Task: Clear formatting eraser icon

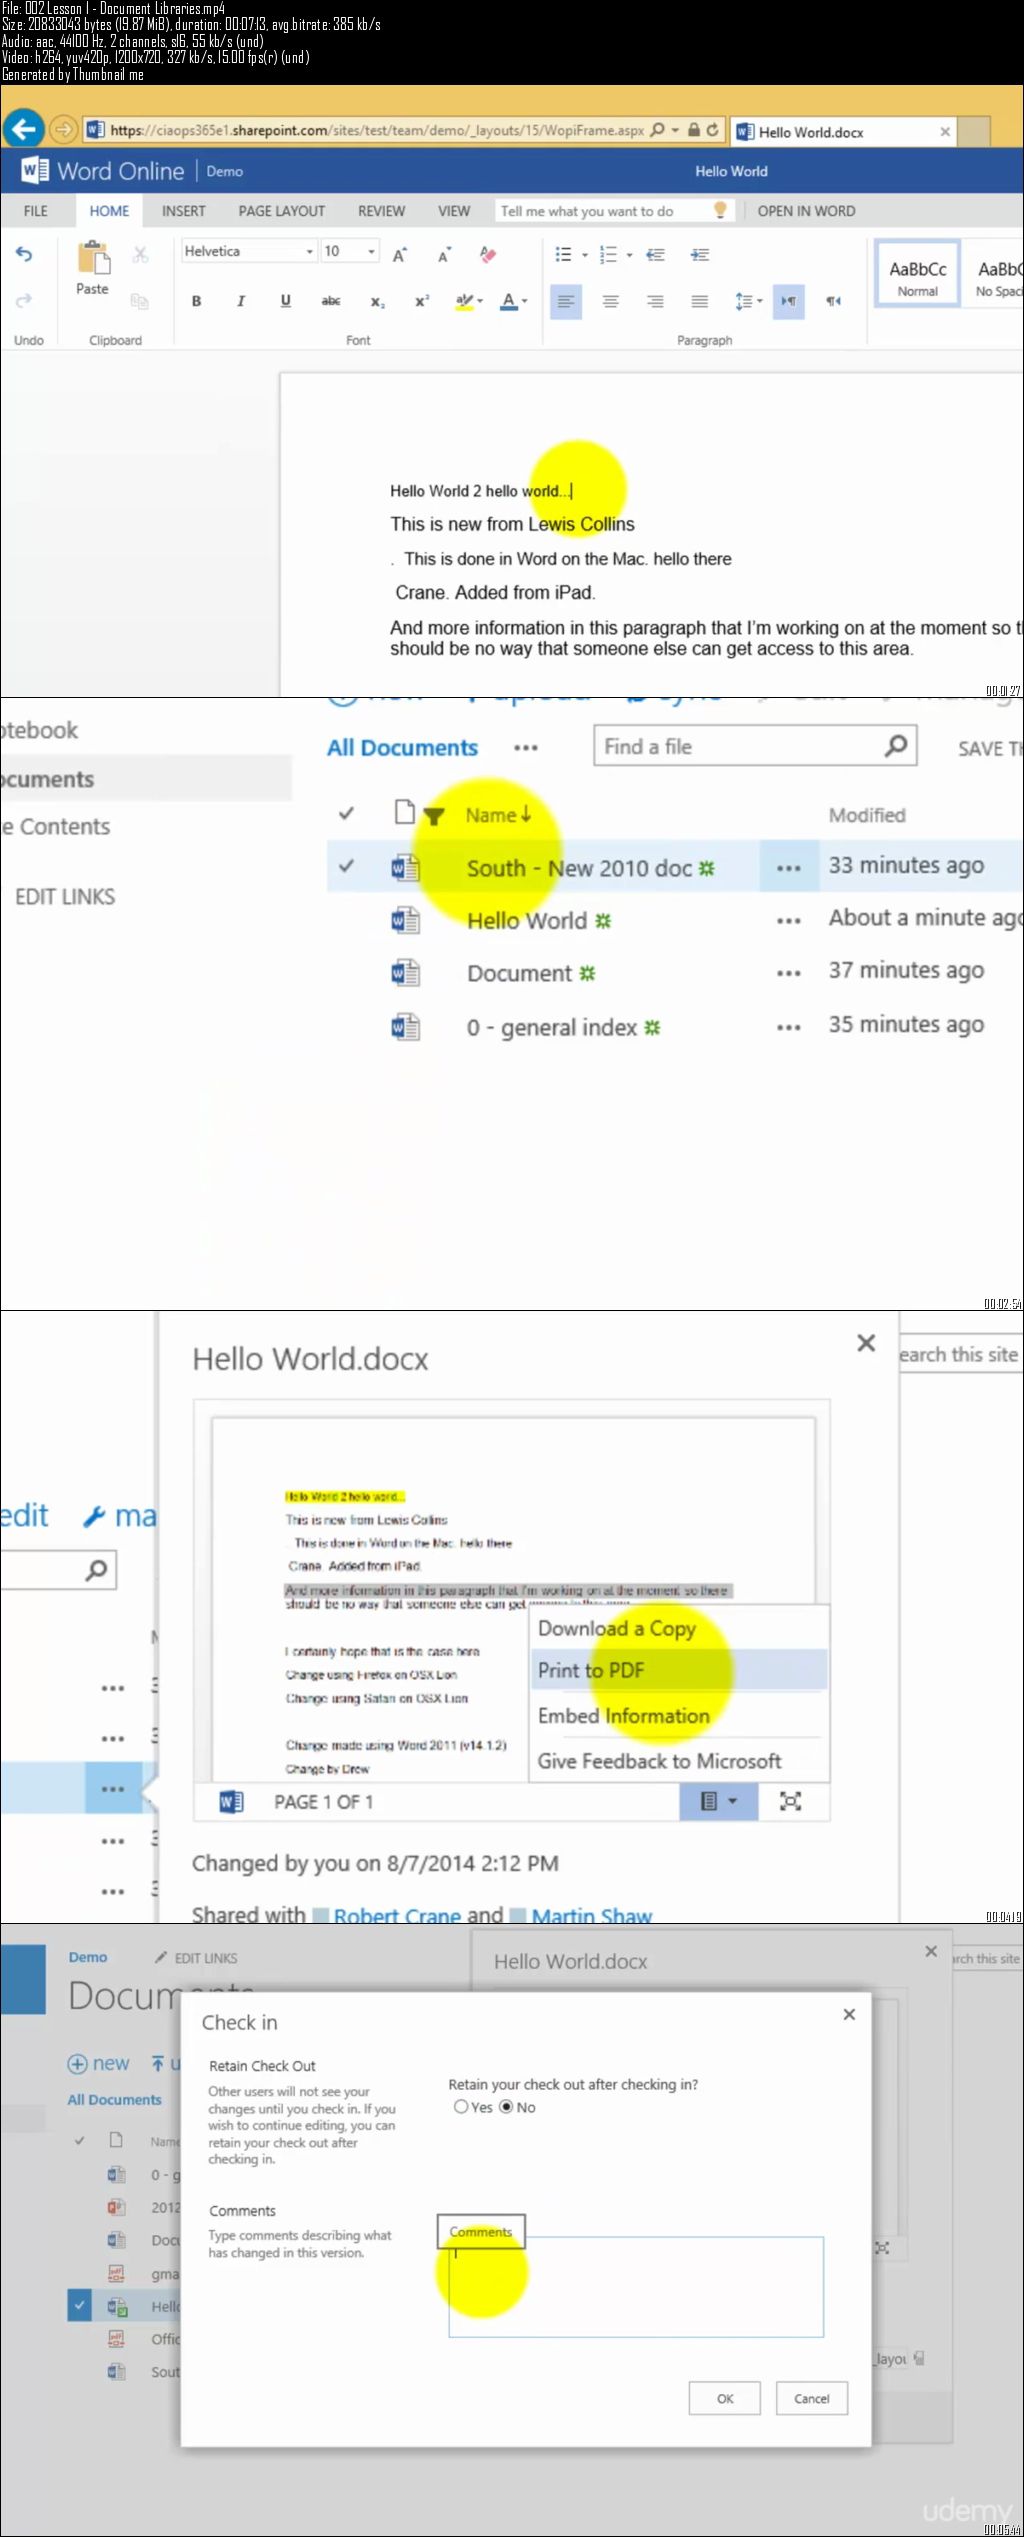Action: coord(488,254)
